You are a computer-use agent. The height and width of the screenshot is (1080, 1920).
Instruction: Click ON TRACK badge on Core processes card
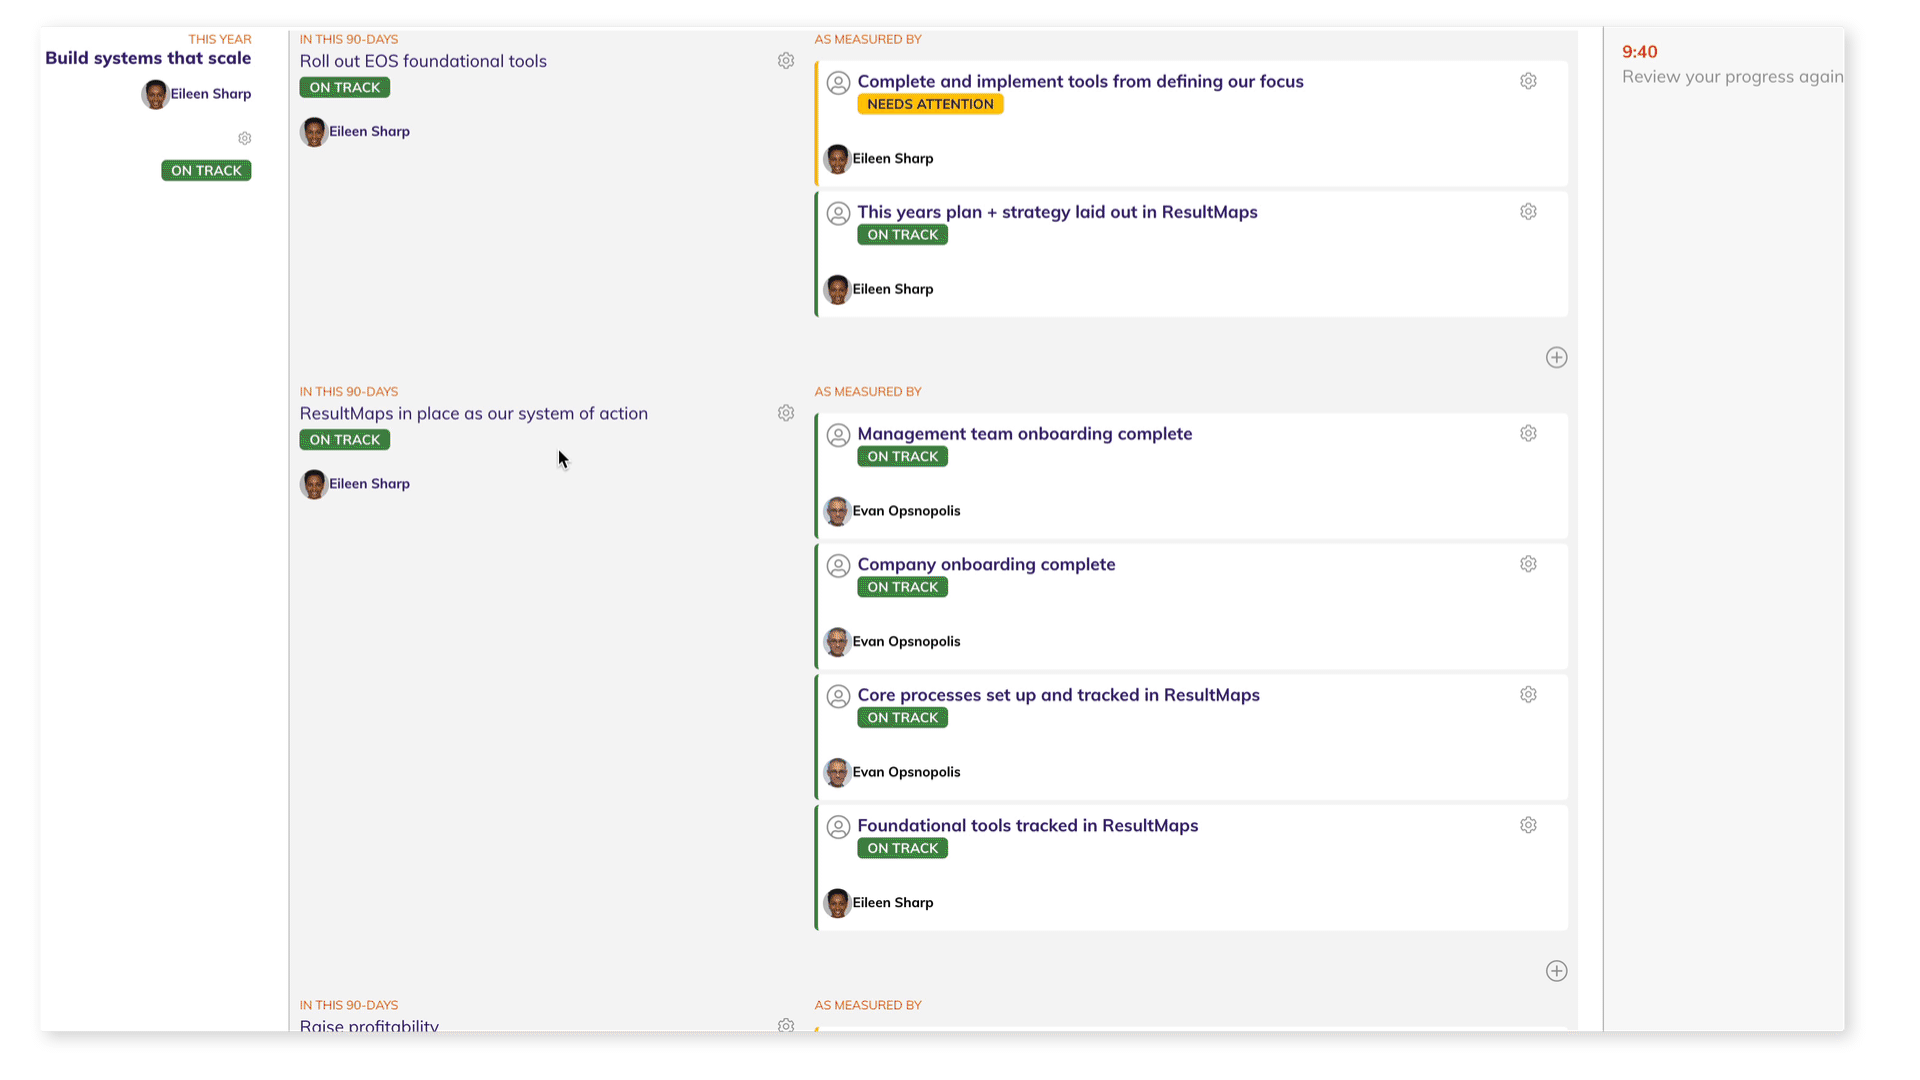[x=902, y=717]
